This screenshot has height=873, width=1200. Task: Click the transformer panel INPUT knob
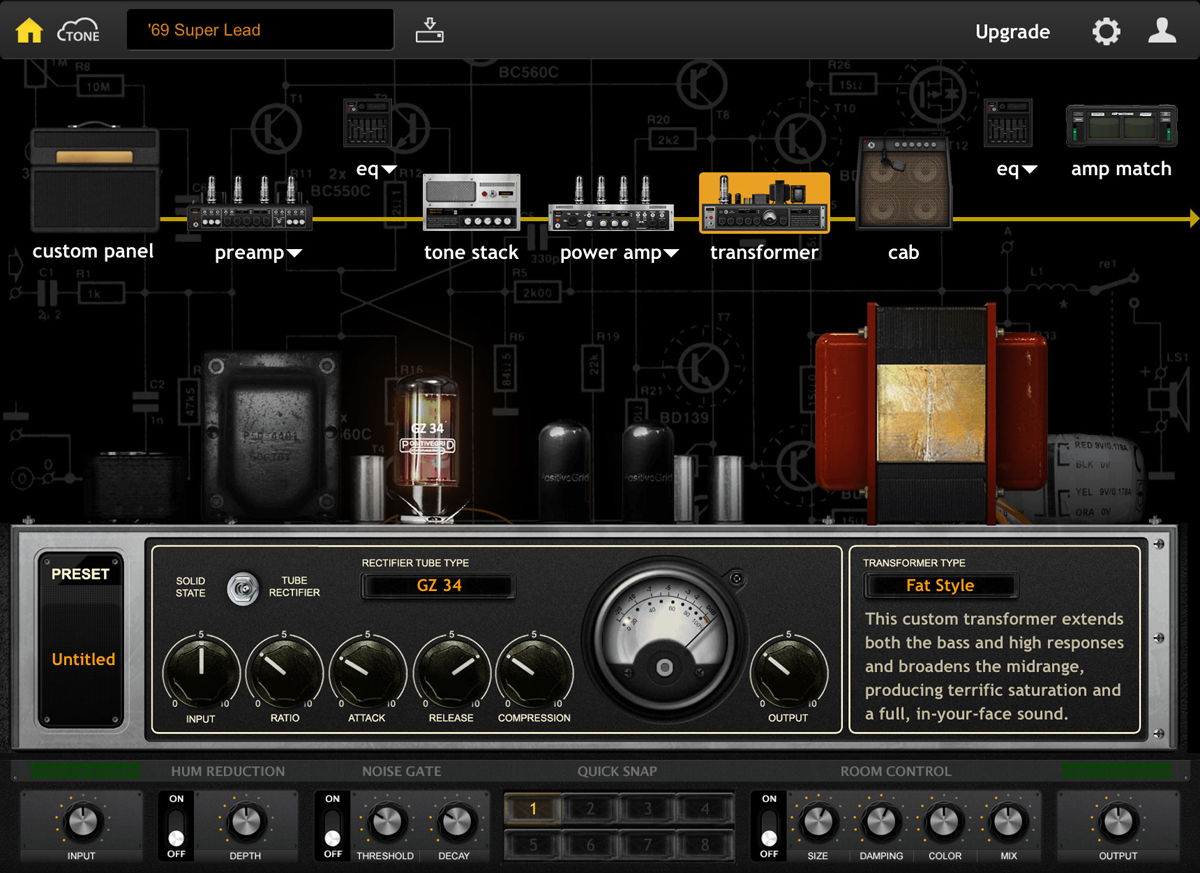(x=200, y=671)
